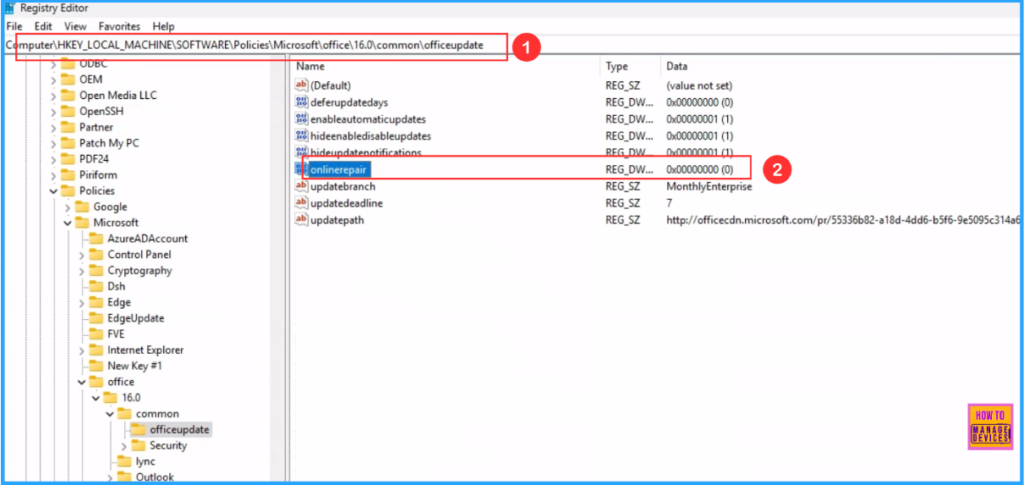Click deferupdatedays data 0x00000000 (0)
This screenshot has height=485, width=1024.
click(699, 102)
